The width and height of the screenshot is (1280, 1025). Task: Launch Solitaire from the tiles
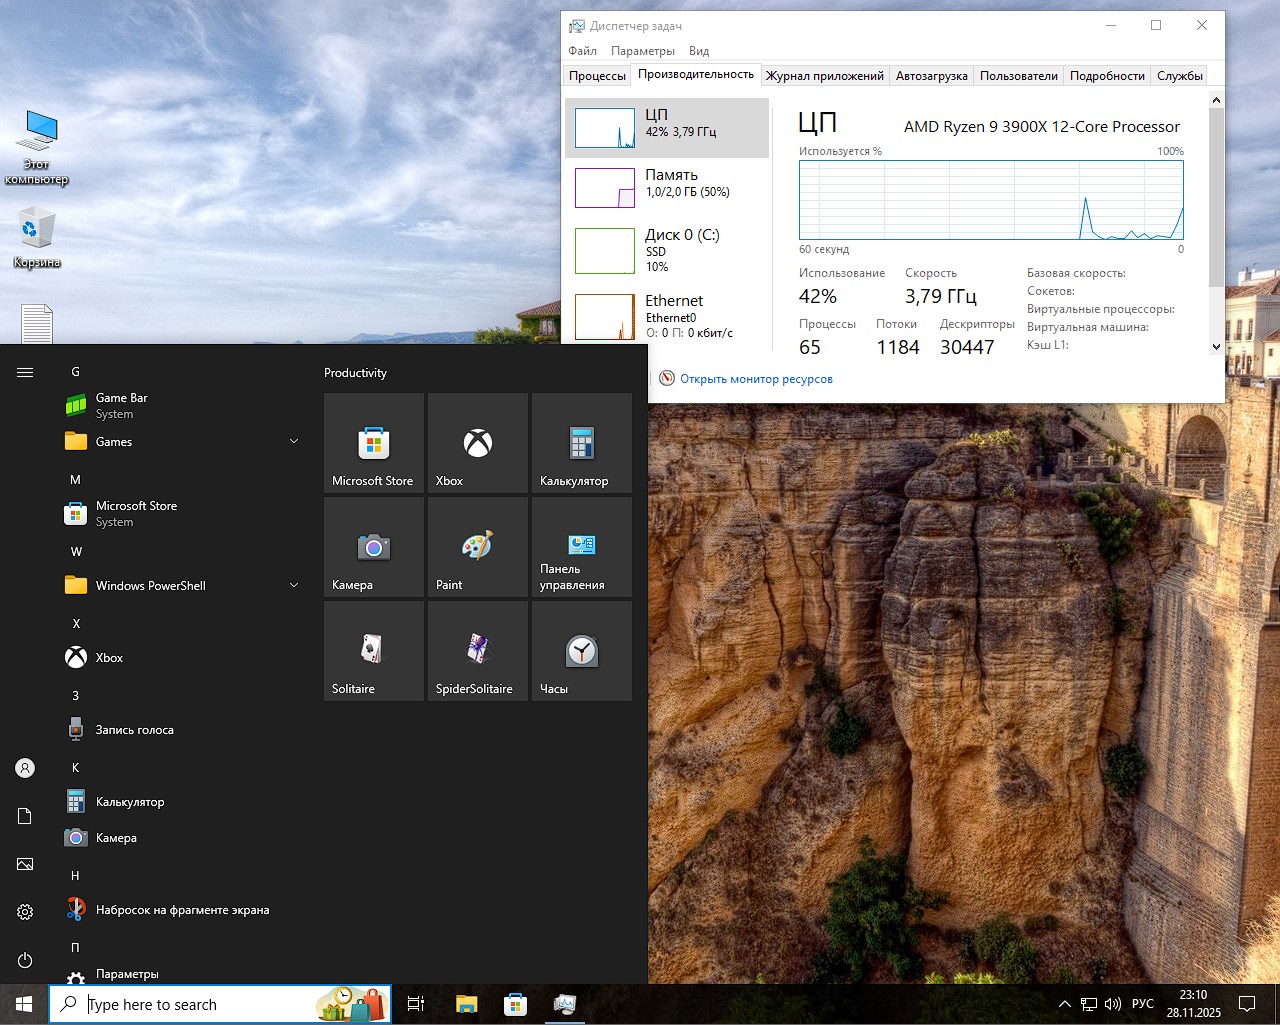click(x=373, y=650)
